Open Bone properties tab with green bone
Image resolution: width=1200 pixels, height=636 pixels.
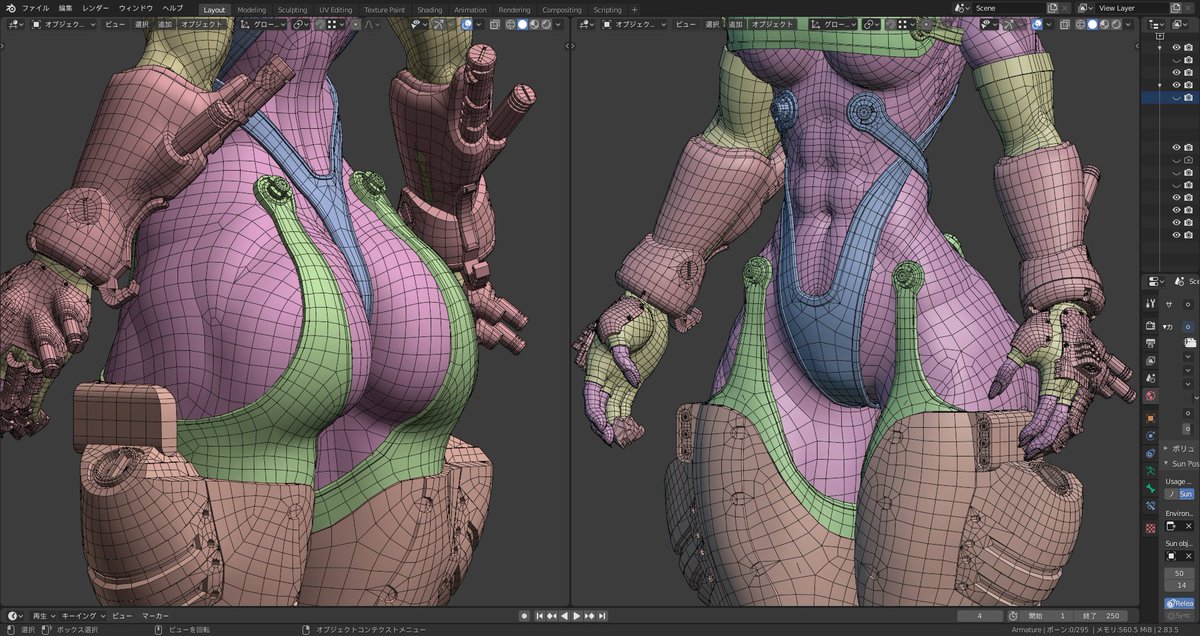[1151, 488]
